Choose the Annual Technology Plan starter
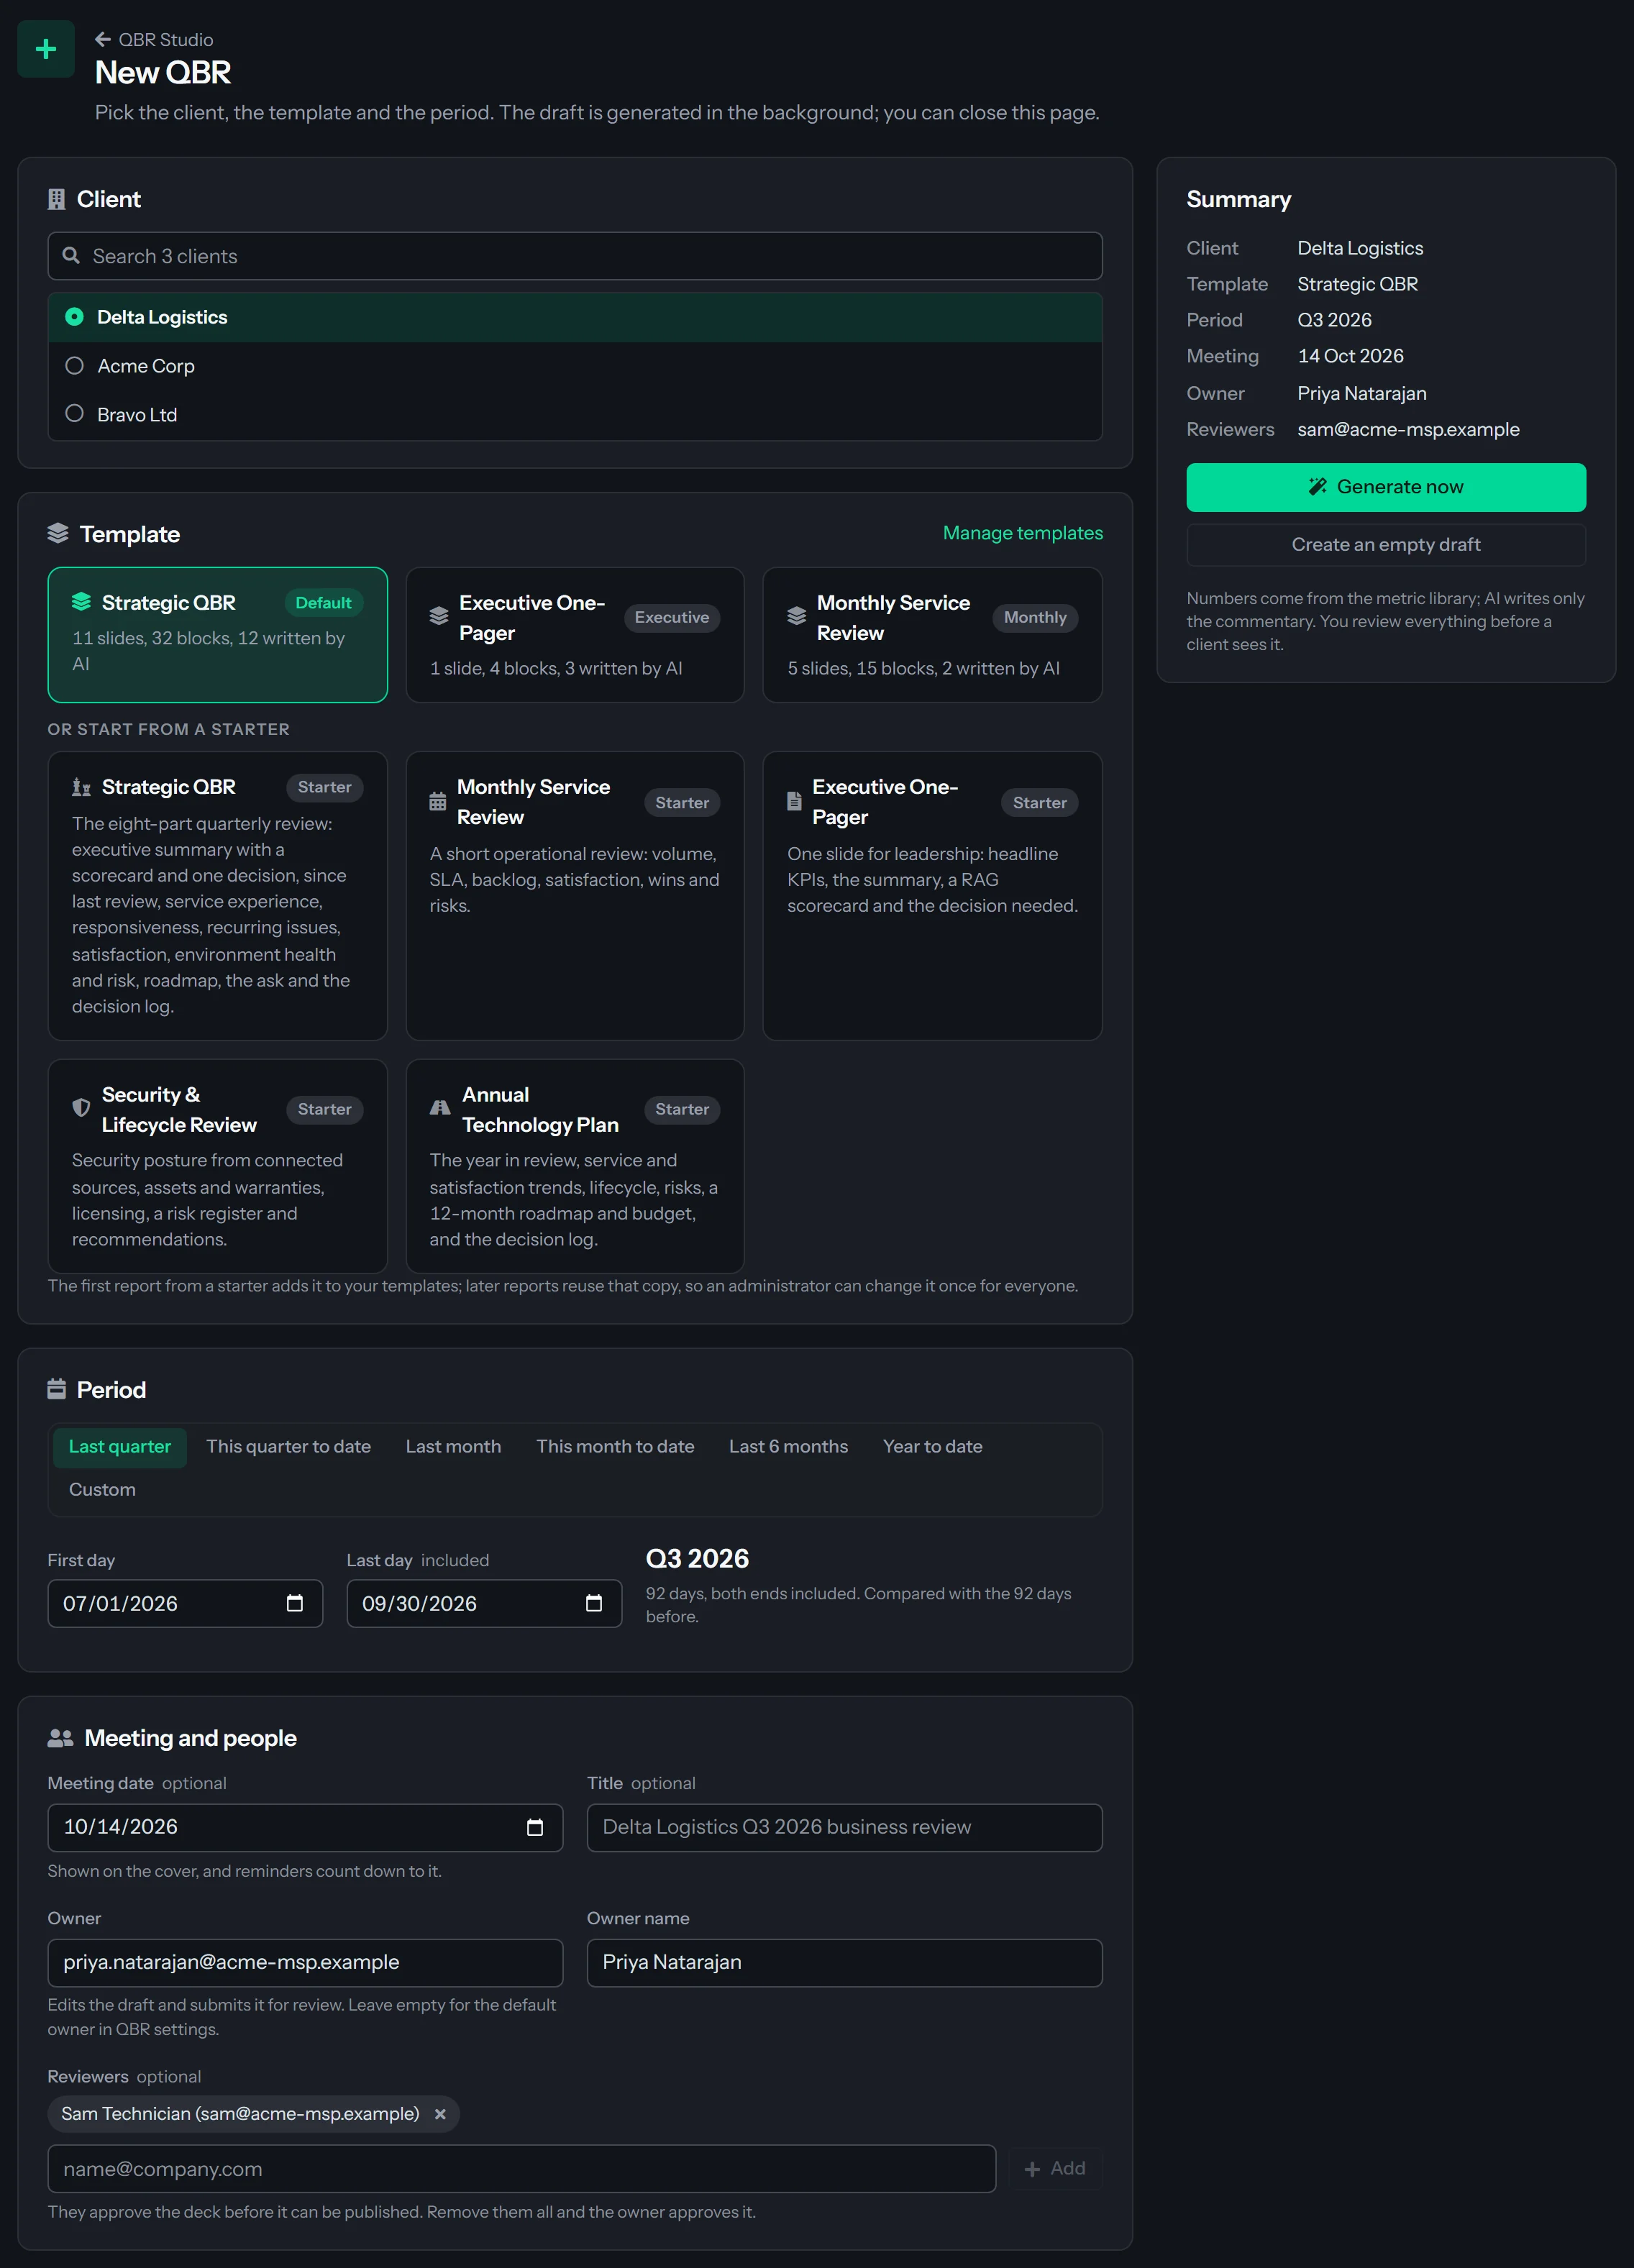The image size is (1634, 2268). click(x=575, y=1166)
